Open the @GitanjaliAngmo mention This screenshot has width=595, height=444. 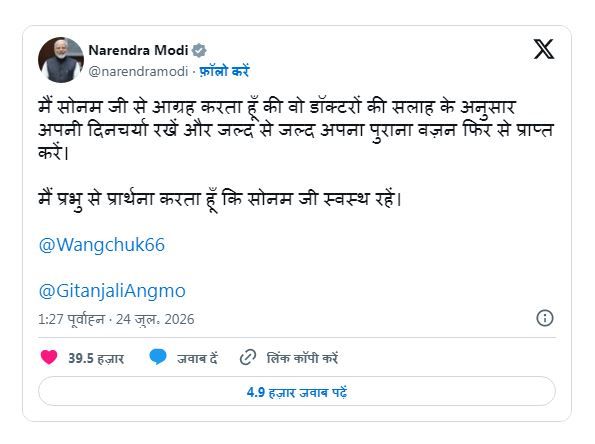(112, 291)
